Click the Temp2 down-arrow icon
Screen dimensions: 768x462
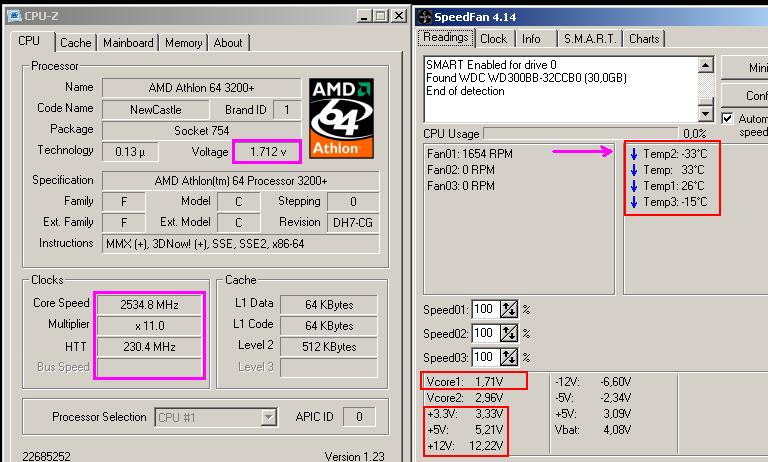point(634,154)
